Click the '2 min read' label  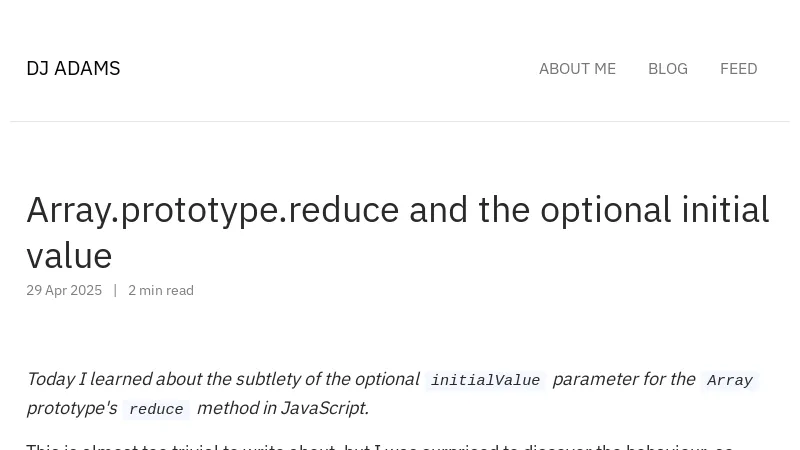click(161, 290)
